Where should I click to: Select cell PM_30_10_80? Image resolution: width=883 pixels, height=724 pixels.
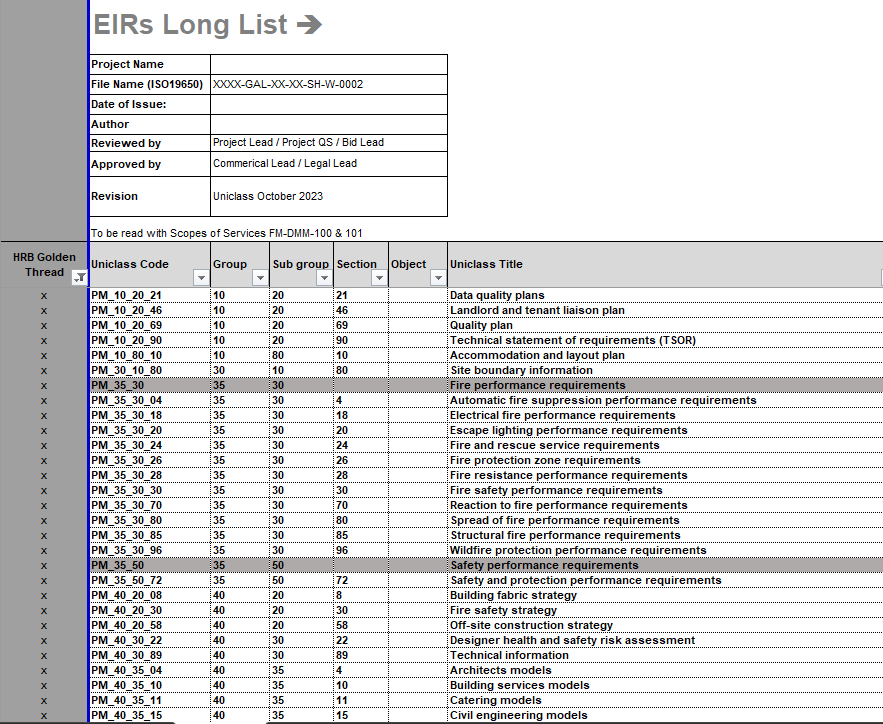click(150, 370)
